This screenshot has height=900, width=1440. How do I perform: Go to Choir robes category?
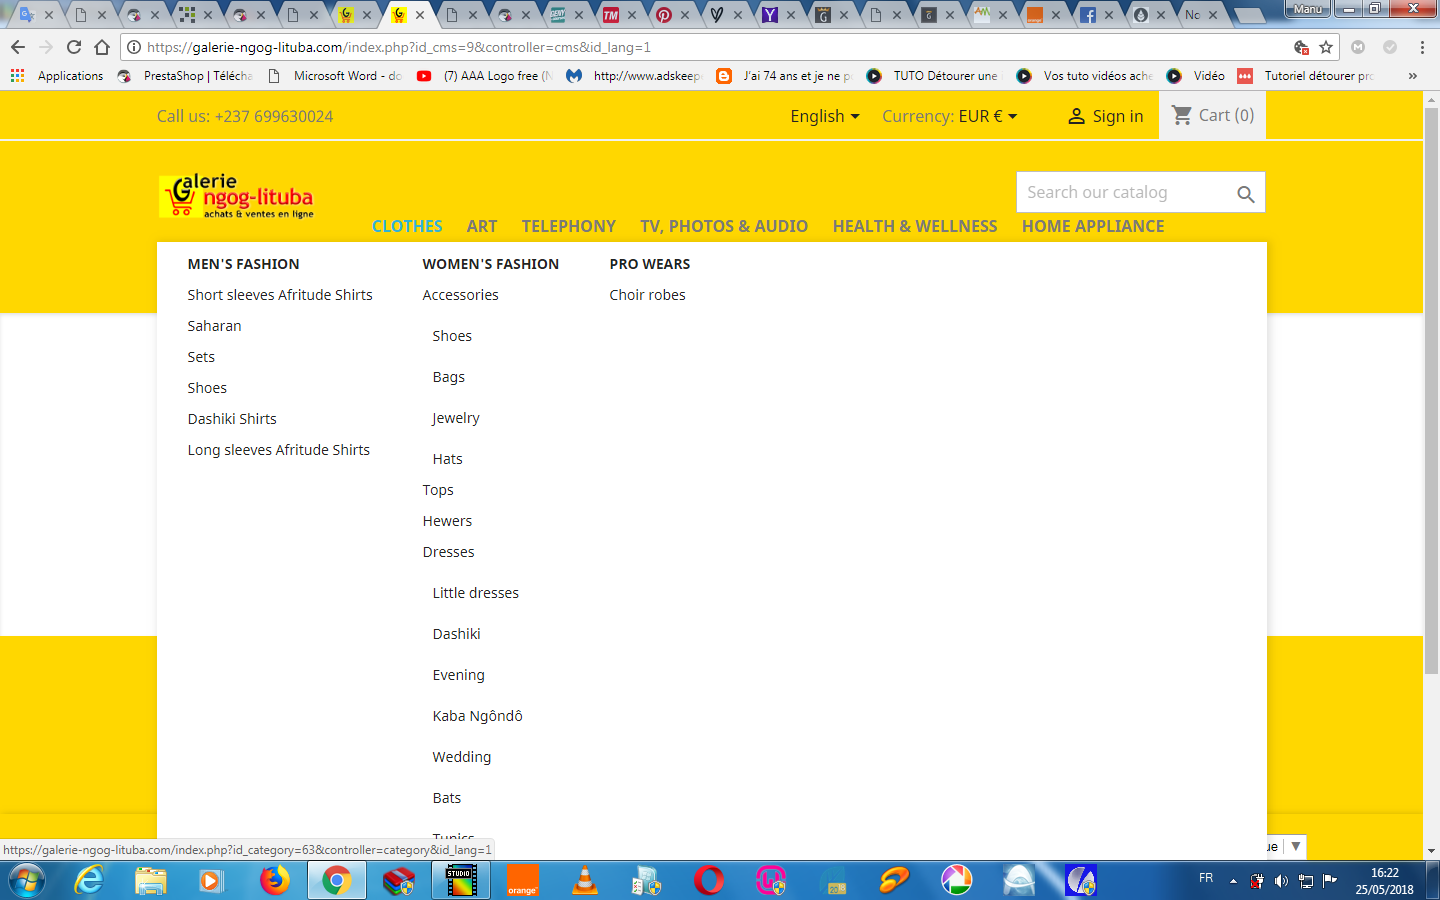click(647, 295)
